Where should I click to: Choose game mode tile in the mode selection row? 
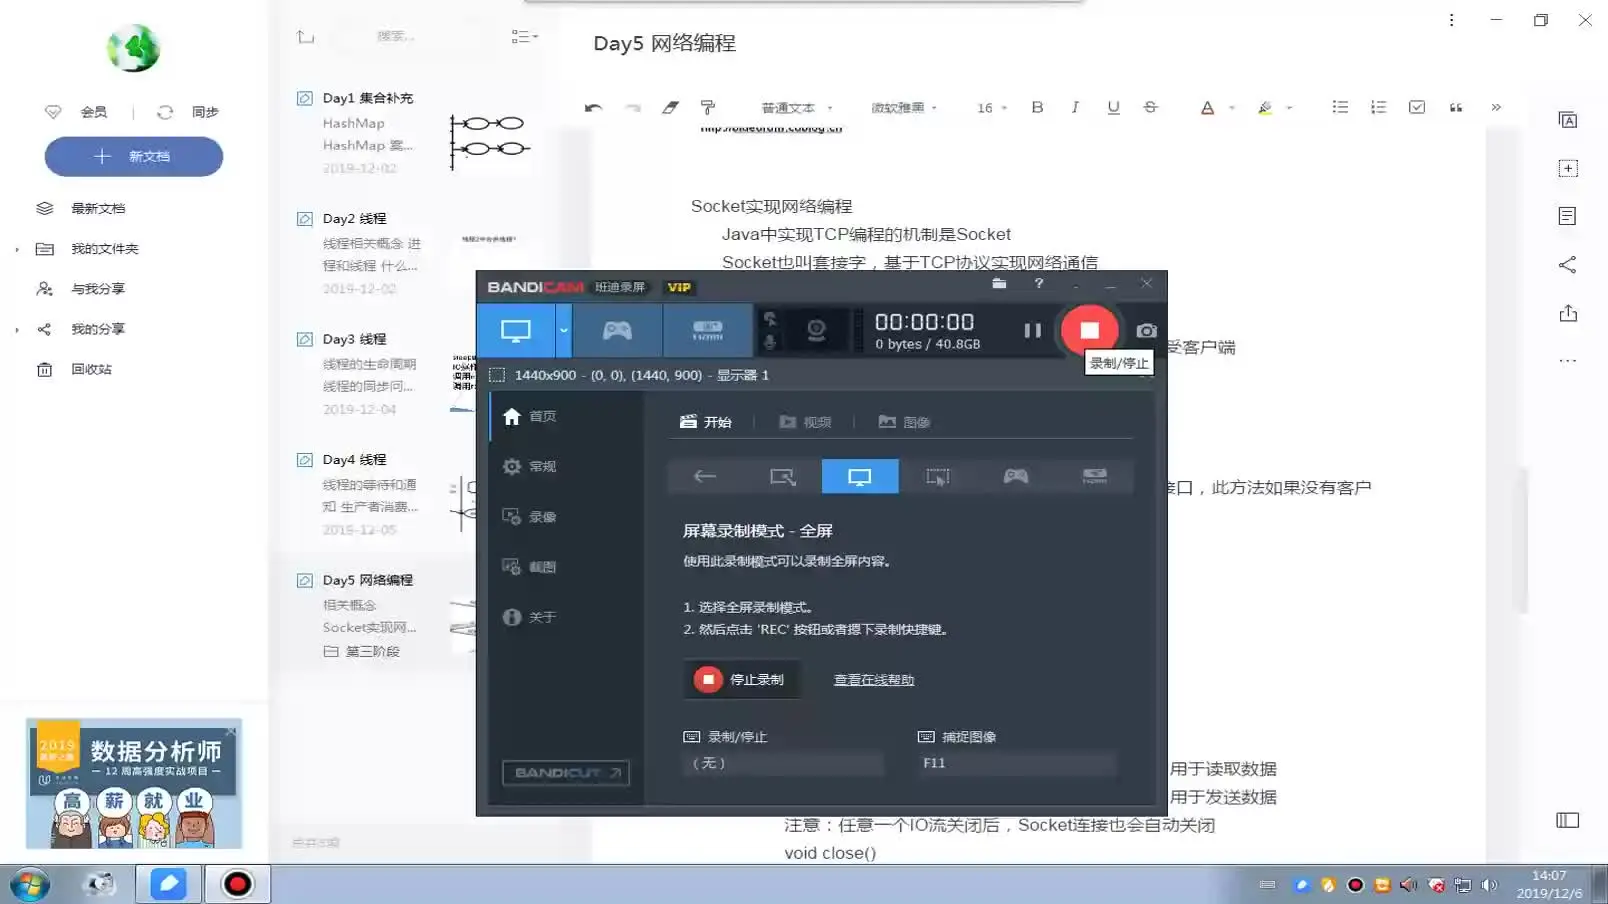(x=1016, y=477)
